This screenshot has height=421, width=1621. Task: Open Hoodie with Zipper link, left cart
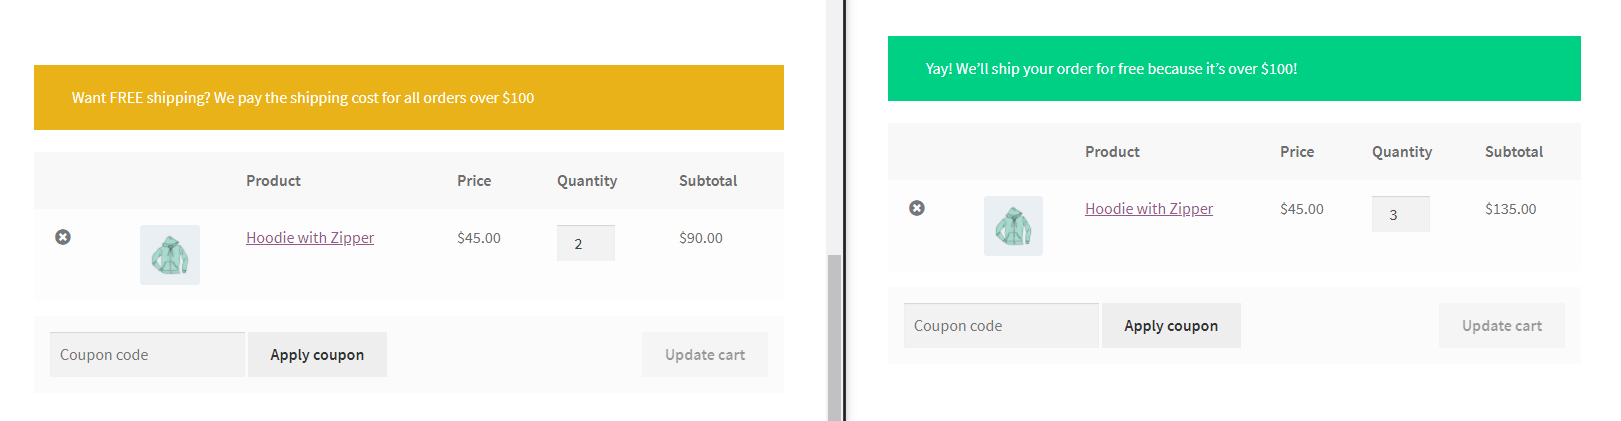(310, 238)
